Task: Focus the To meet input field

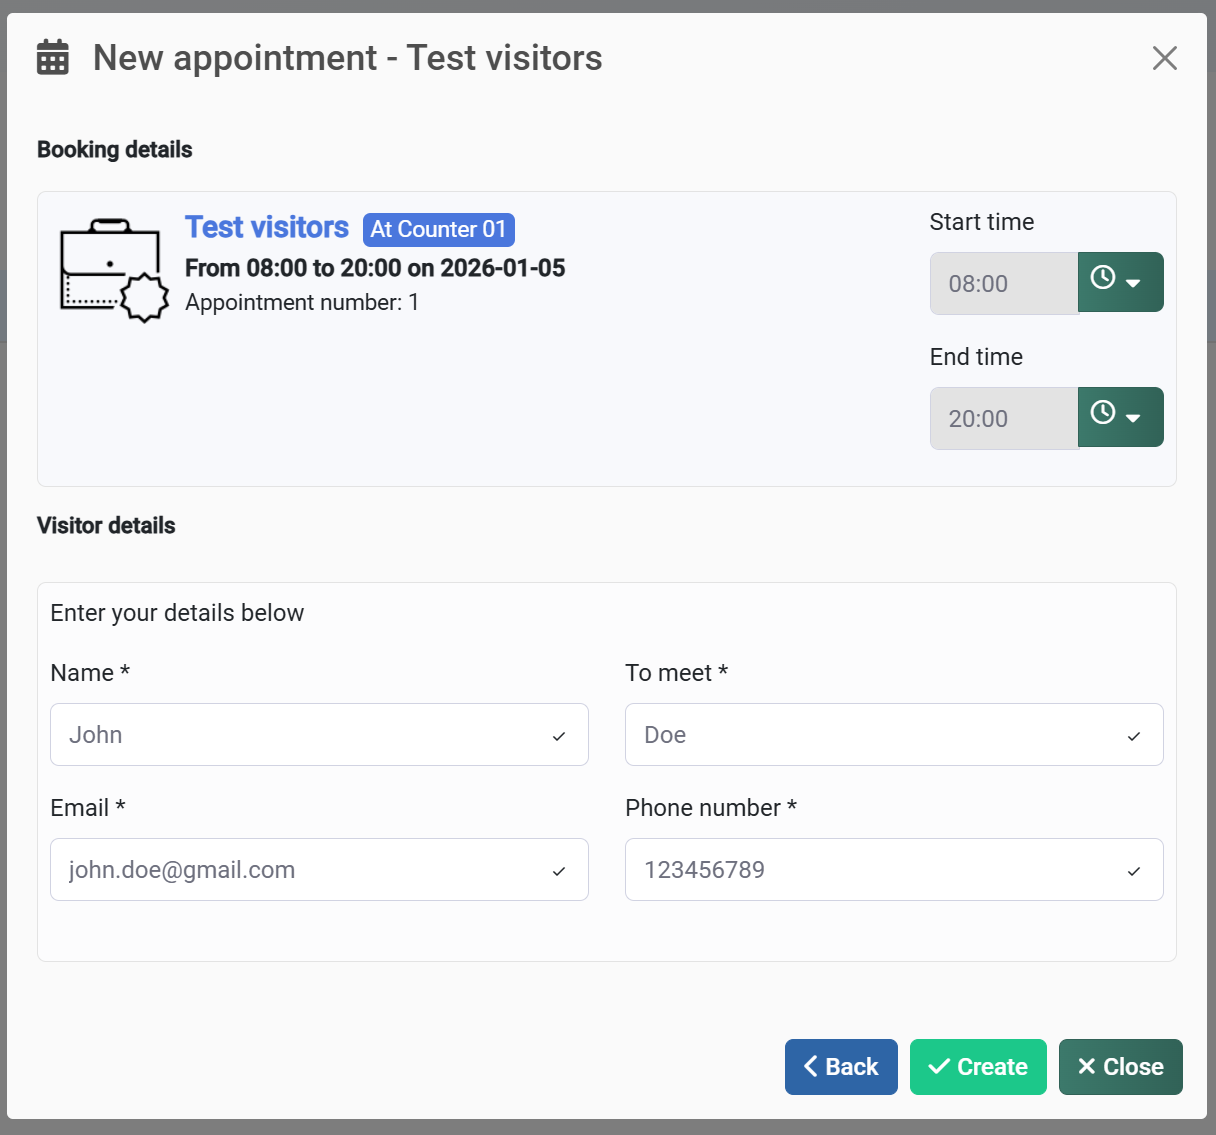Action: pyautogui.click(x=875, y=735)
